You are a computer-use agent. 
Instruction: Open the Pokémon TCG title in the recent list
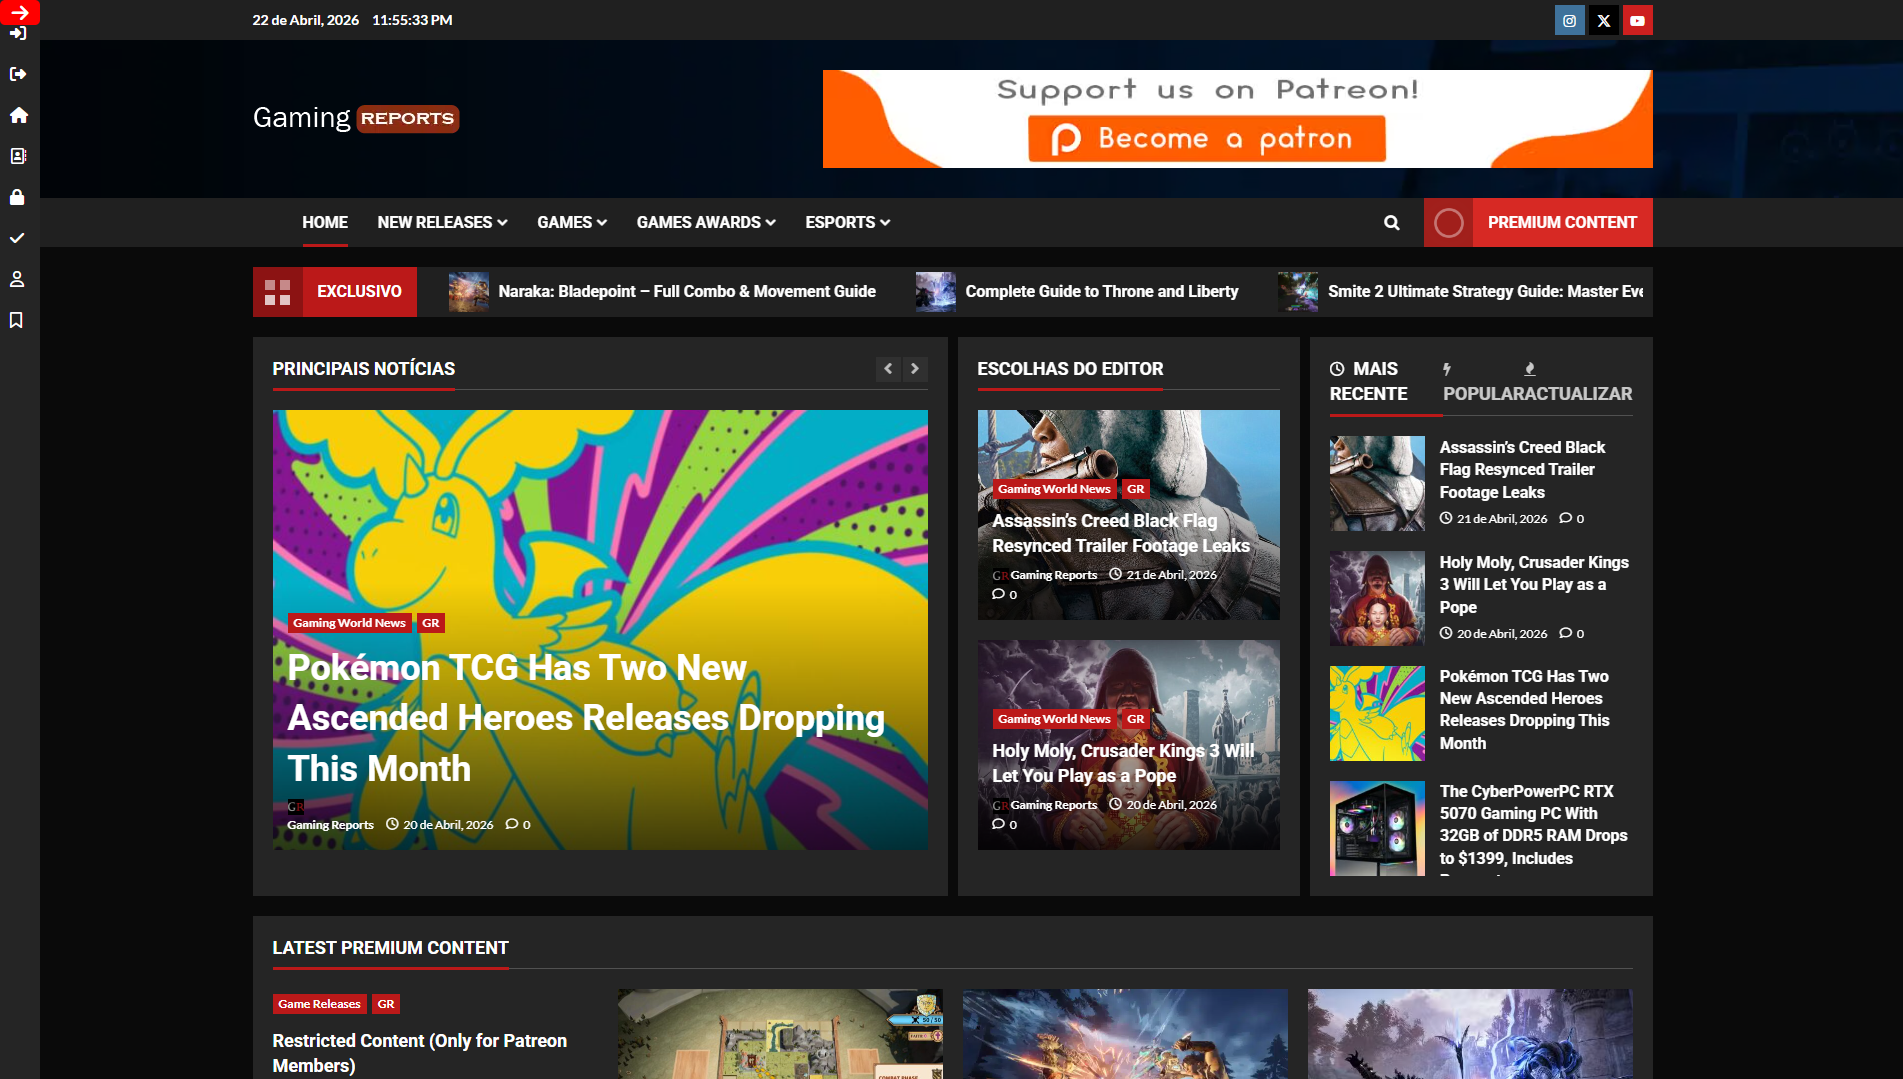tap(1524, 710)
